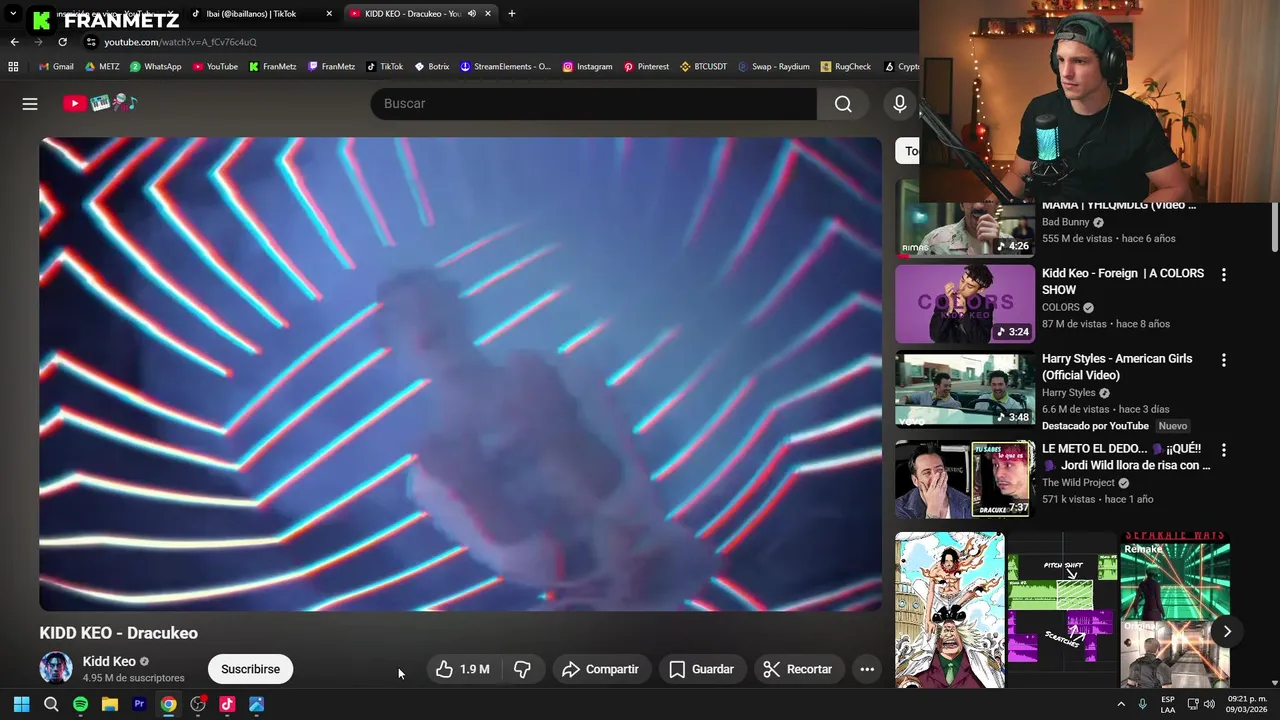The image size is (1280, 720).
Task: Open Windows taskbar search
Action: (x=51, y=704)
